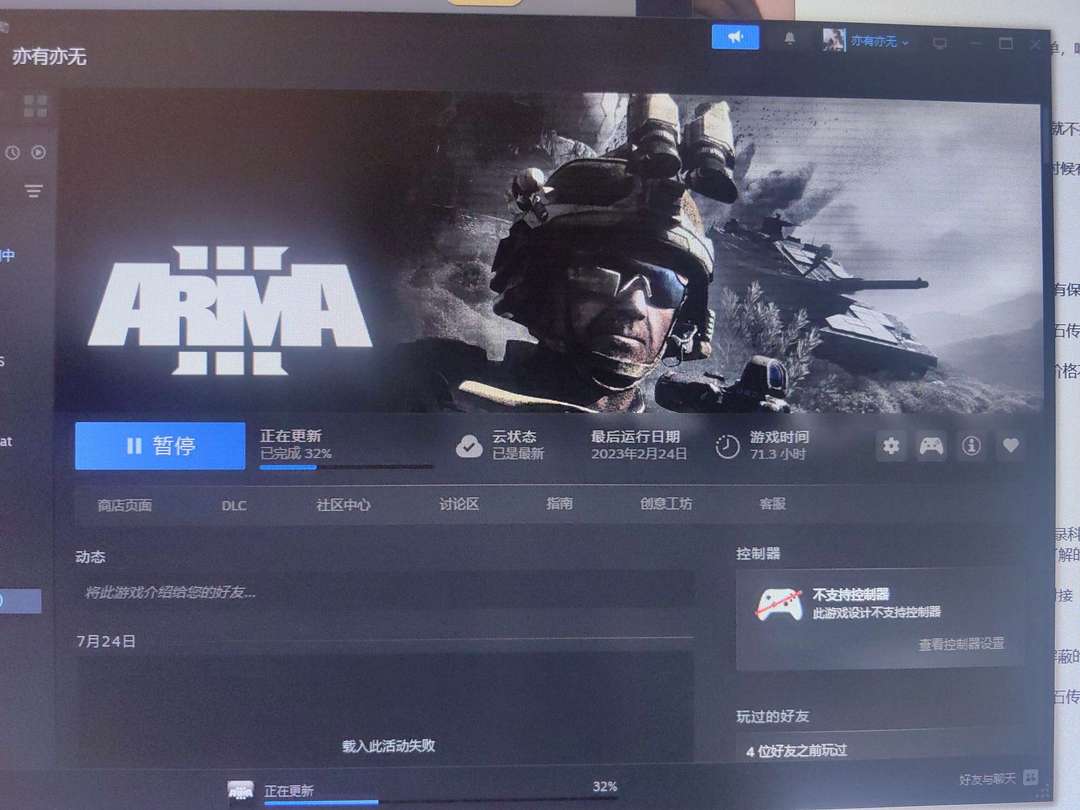Click the 正在更新 label in bottom bar
The image size is (1080, 810).
(x=289, y=791)
